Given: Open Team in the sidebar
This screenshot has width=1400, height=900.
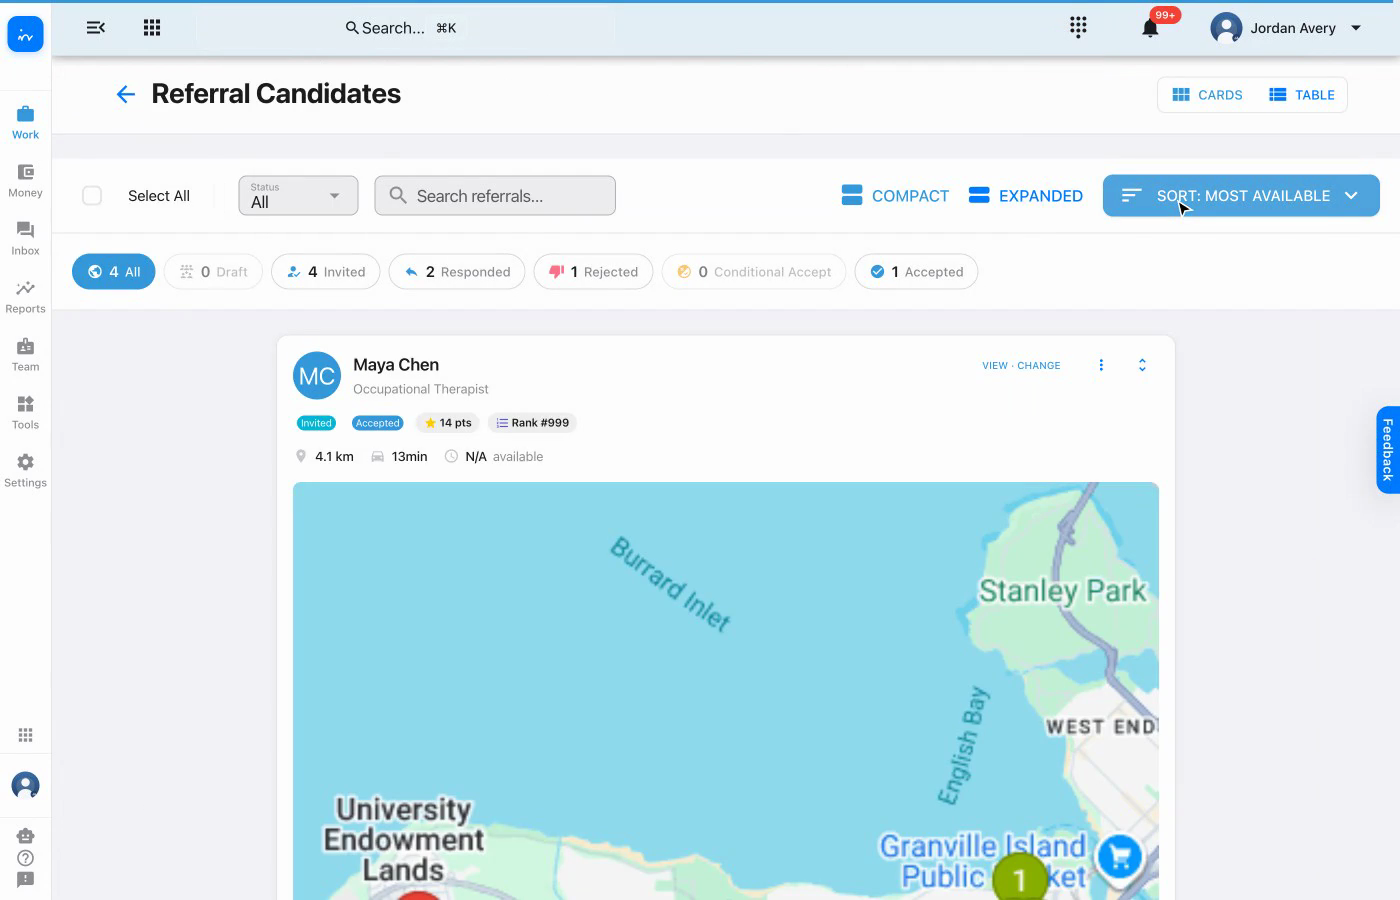Looking at the screenshot, I should [25, 355].
